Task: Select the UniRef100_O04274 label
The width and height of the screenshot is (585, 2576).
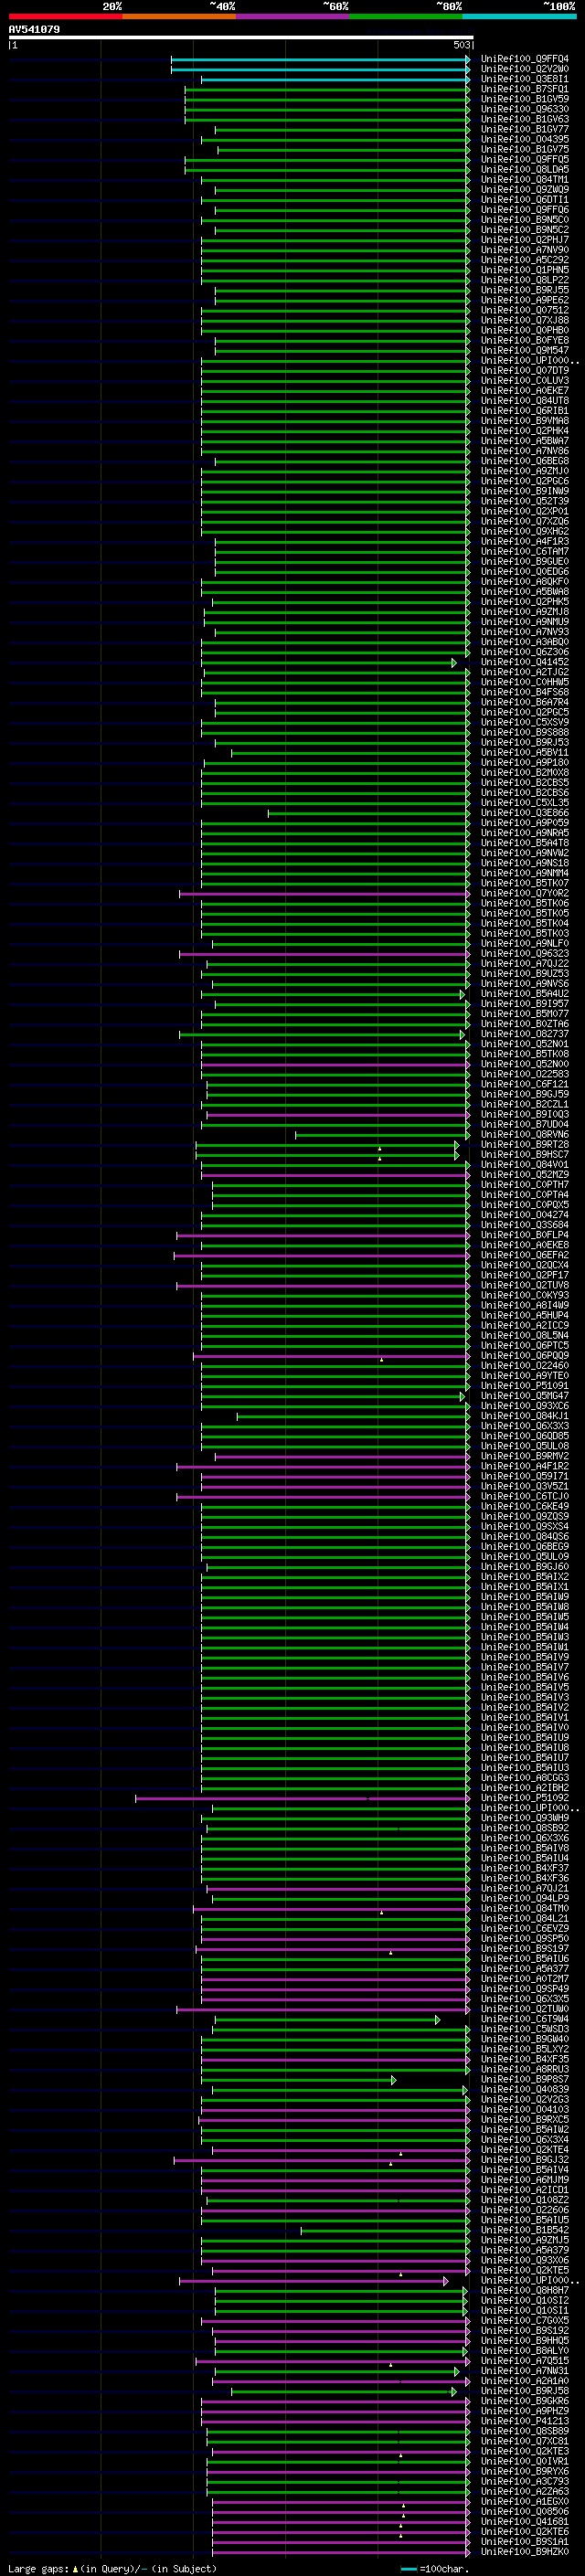Action: point(524,1215)
